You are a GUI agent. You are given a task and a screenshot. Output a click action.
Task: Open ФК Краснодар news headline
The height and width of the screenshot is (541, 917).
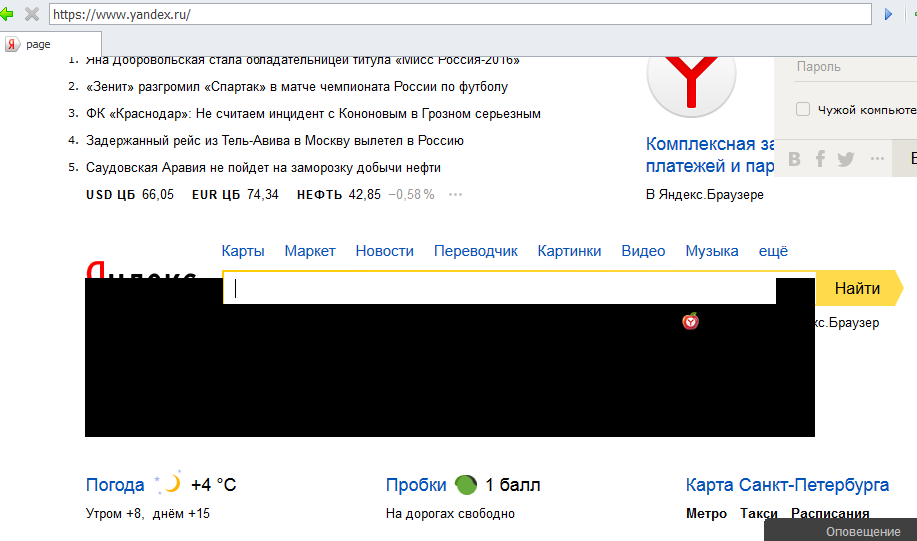pos(313,113)
